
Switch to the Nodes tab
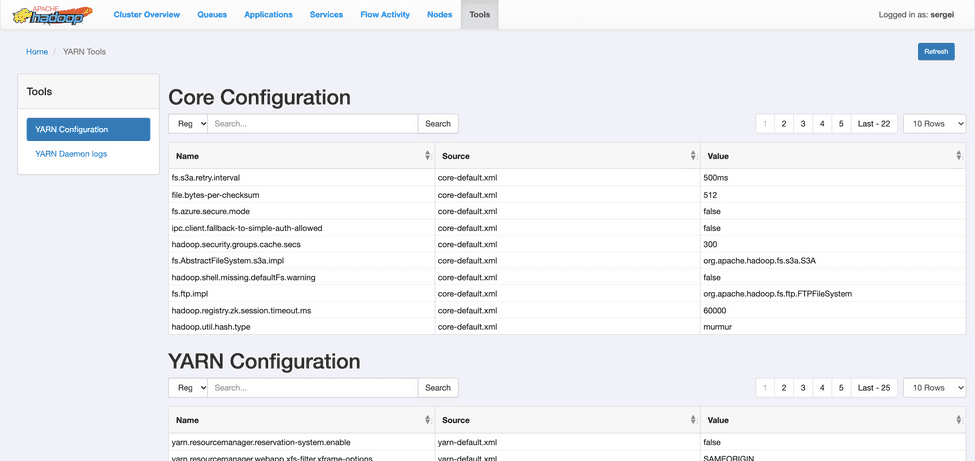point(439,15)
